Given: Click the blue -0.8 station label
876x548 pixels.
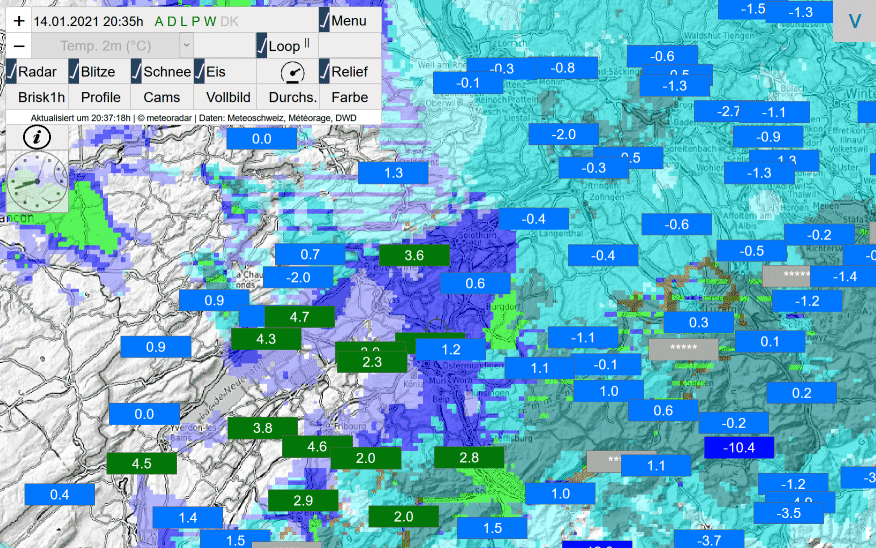Looking at the screenshot, I should coord(563,68).
